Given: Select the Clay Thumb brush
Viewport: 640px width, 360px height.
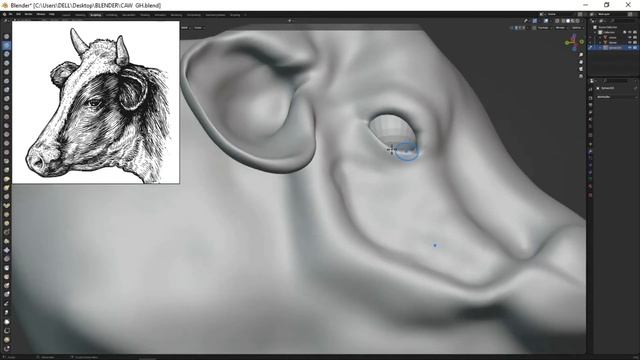Looking at the screenshot, I should coord(7,72).
